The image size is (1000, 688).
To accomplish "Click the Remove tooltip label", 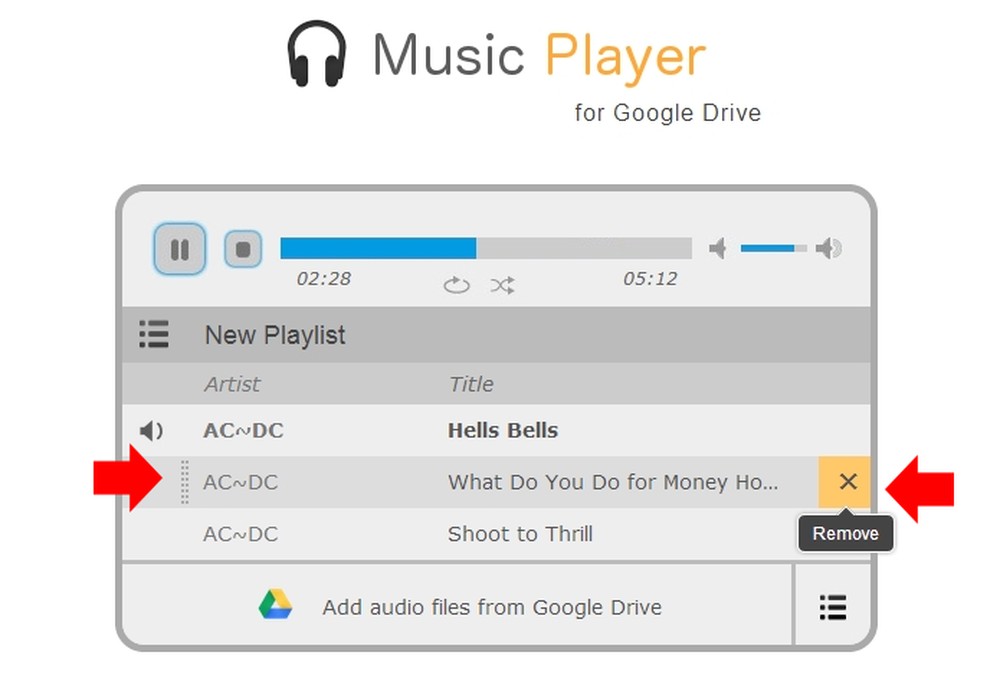I will pyautogui.click(x=845, y=534).
